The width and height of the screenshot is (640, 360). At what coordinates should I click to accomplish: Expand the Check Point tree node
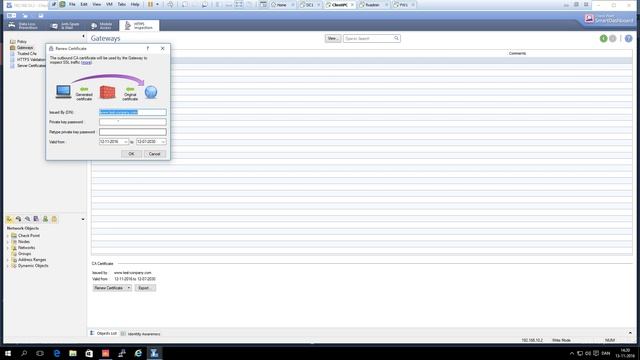coord(8,236)
